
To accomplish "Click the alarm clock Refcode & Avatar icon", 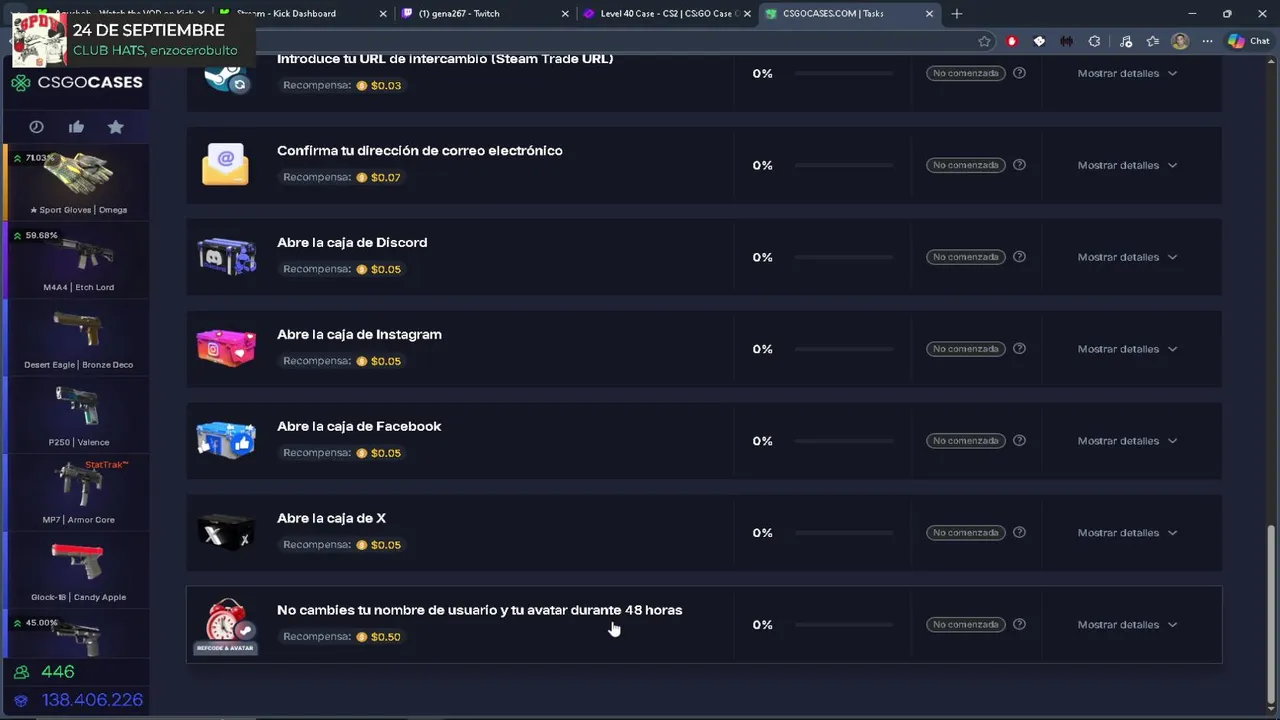I will pyautogui.click(x=226, y=625).
